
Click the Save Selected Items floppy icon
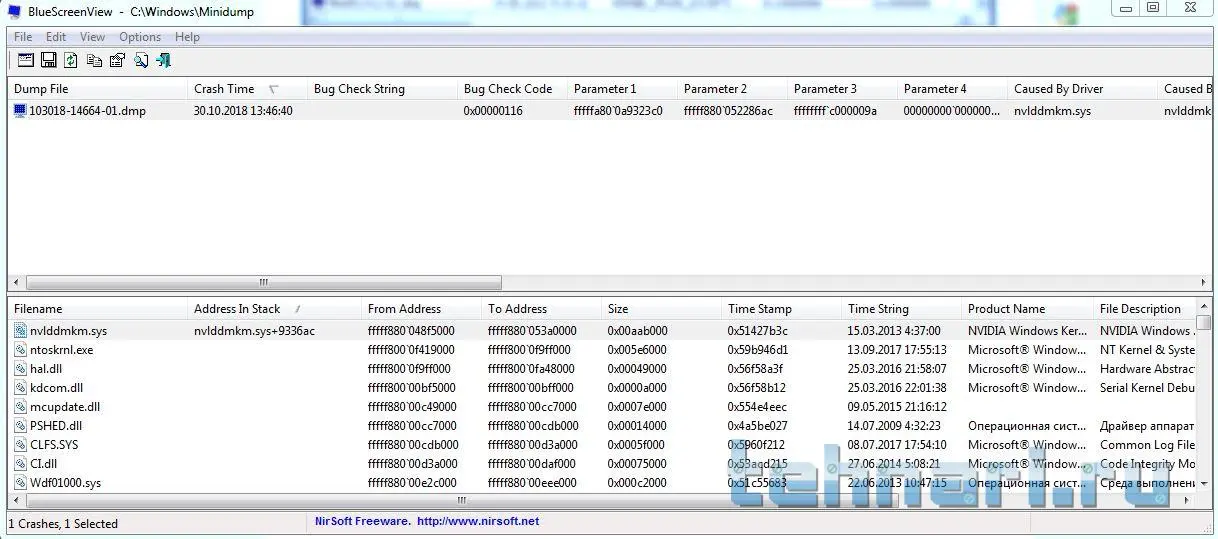48,61
